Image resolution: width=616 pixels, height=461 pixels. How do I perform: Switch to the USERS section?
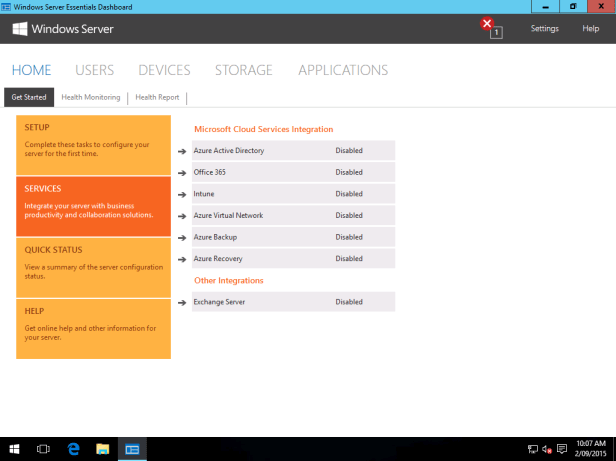click(x=94, y=70)
